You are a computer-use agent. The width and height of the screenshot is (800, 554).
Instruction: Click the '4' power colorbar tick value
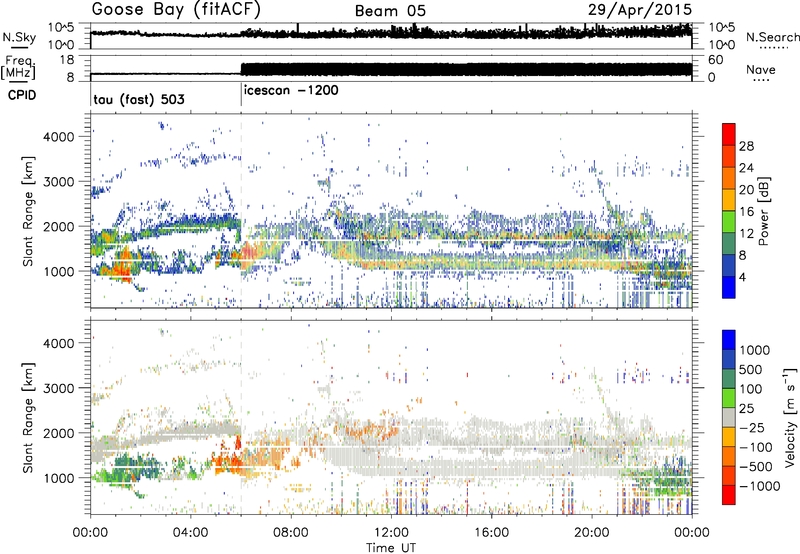click(x=742, y=277)
